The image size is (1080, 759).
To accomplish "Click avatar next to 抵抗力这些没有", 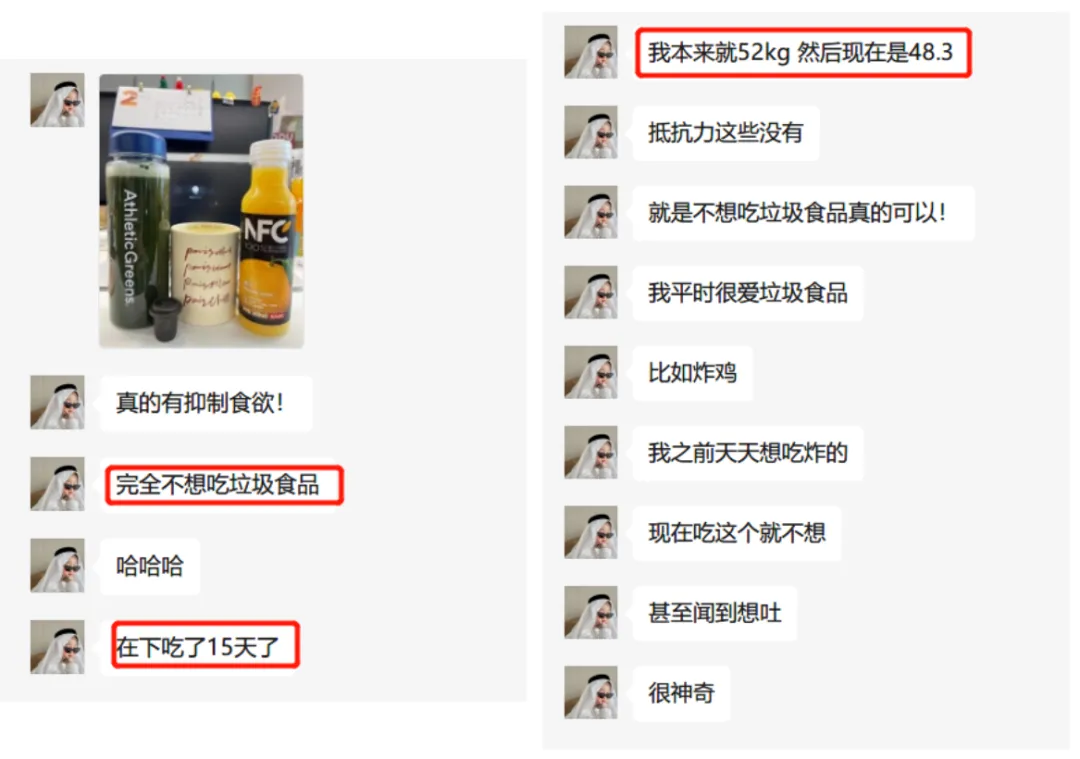I will coord(591,132).
